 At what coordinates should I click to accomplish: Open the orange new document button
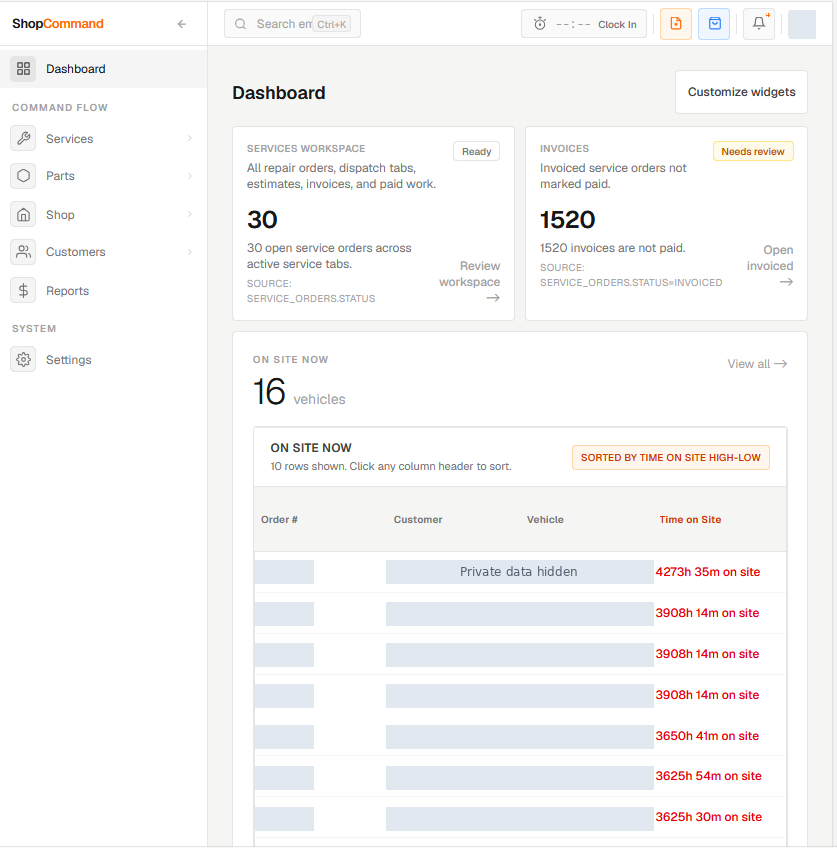click(x=676, y=24)
